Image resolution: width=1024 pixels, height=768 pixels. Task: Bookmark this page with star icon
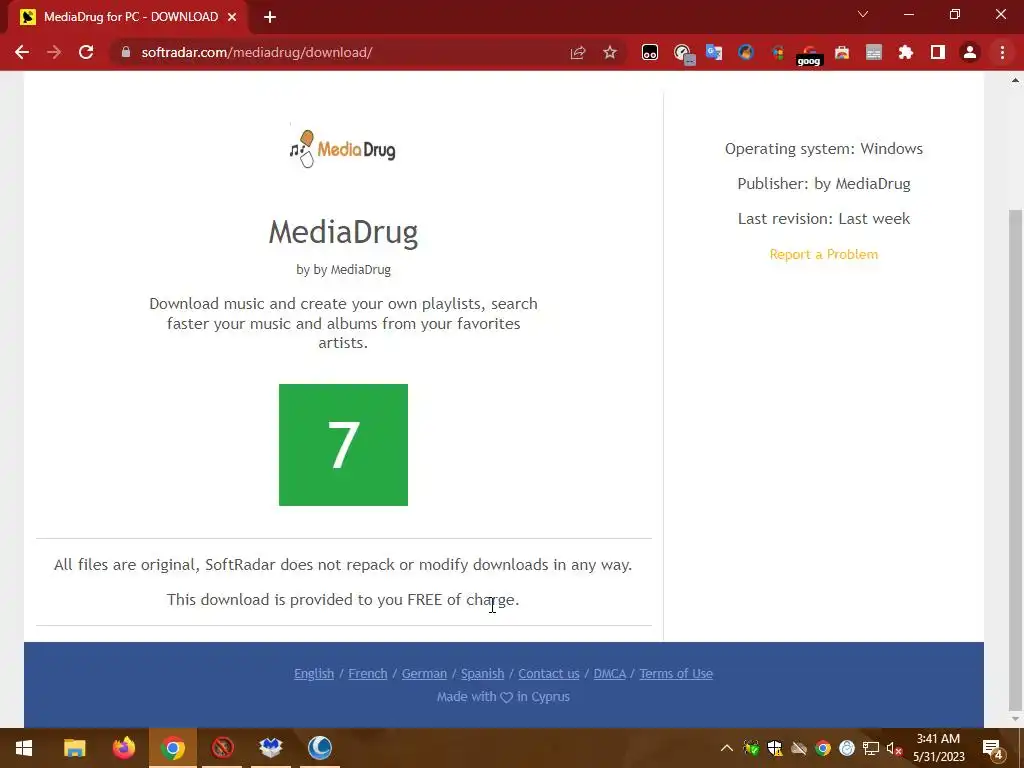point(609,52)
